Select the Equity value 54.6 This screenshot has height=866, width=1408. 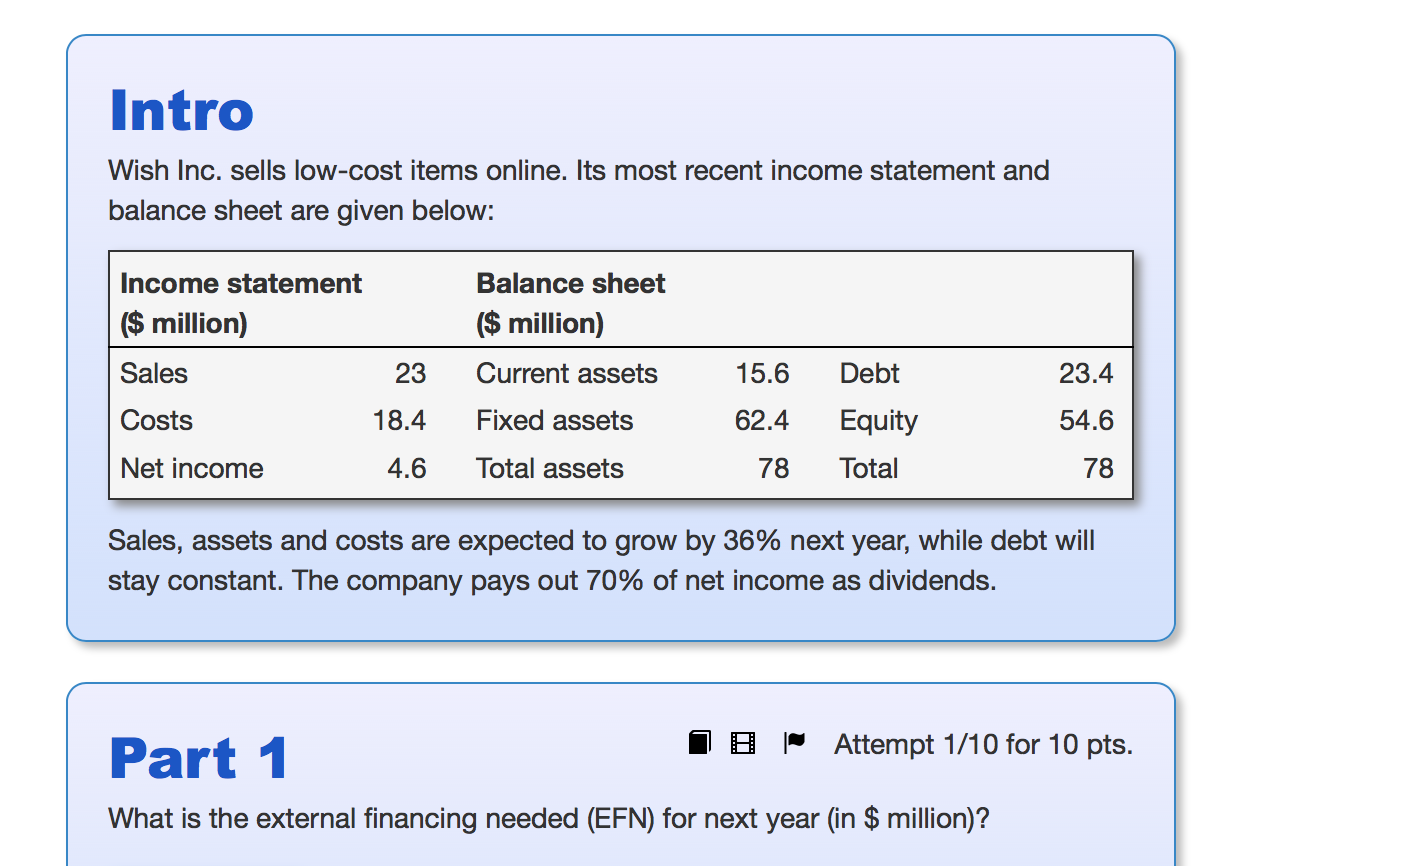(x=1086, y=420)
